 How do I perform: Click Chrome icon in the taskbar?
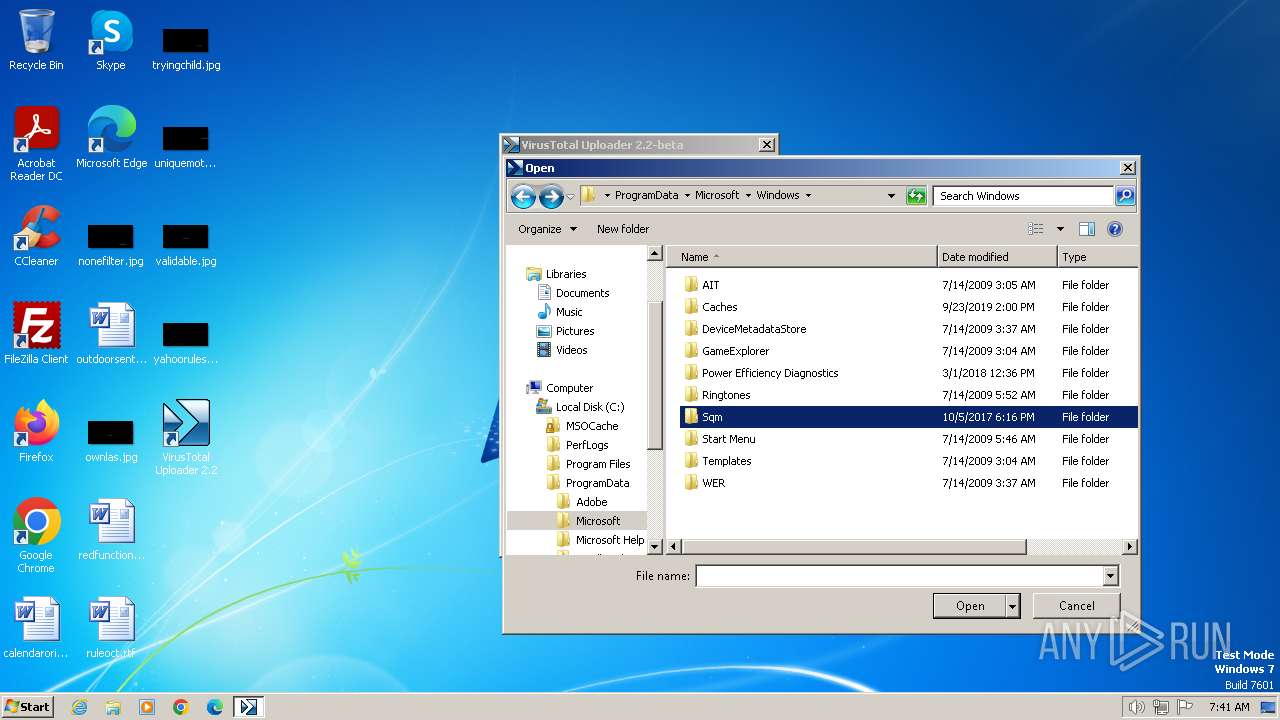pyautogui.click(x=181, y=707)
